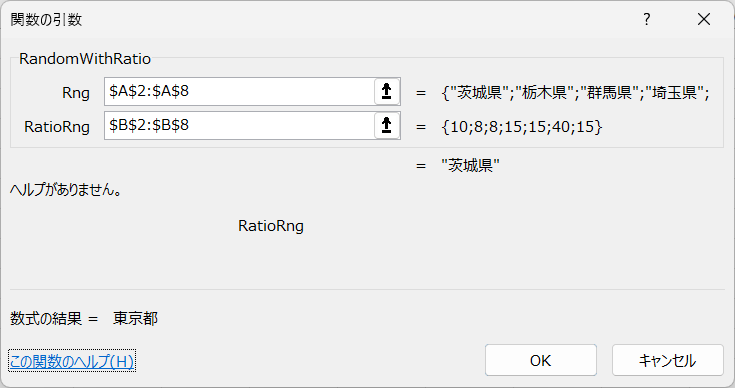Click the ヘルプがありません。 message
Image resolution: width=735 pixels, height=388 pixels.
66,189
